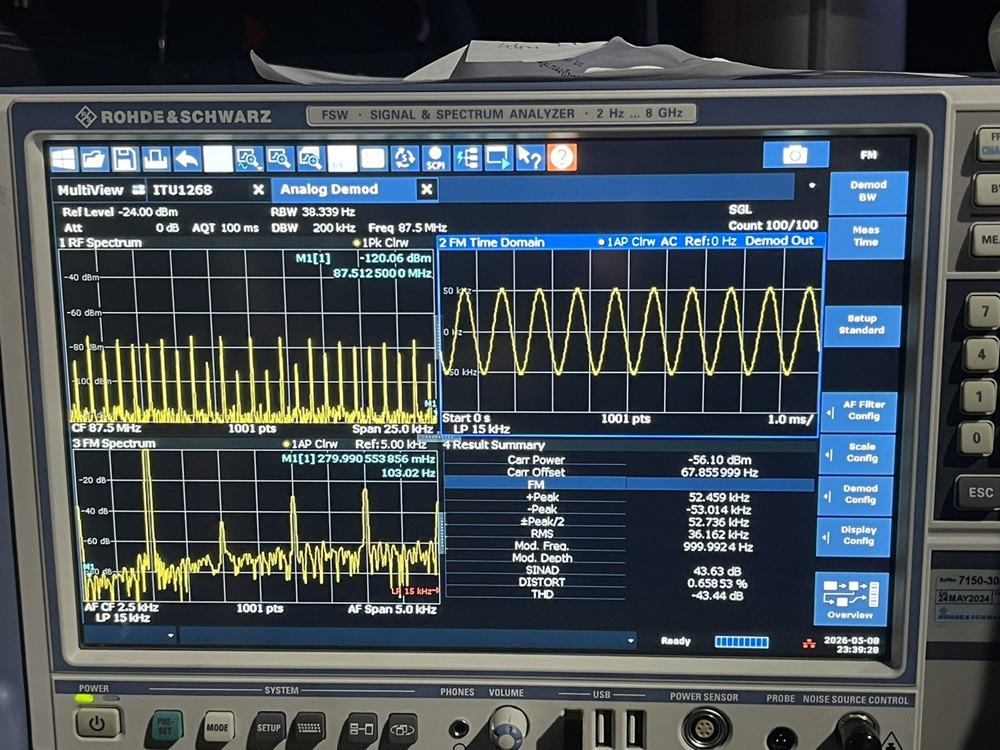Screen dimensions: 1000x750
Task: Open AF Filter Config softkey
Action: tap(860, 411)
